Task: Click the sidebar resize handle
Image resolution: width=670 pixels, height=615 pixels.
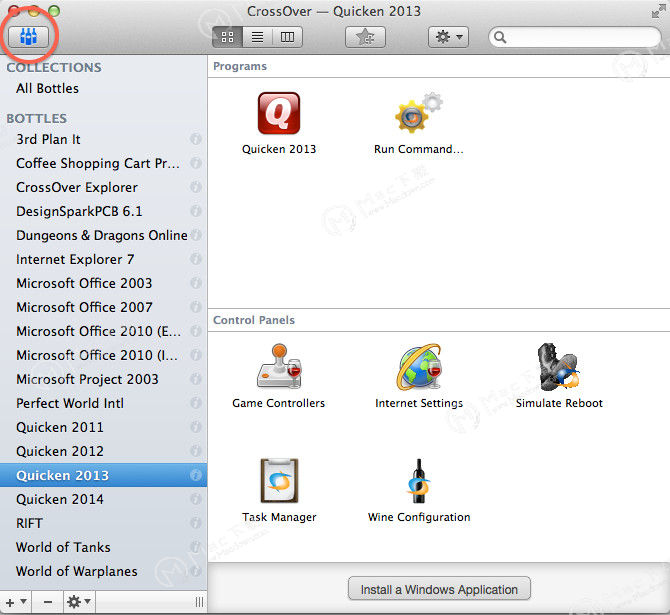Action: click(x=199, y=602)
